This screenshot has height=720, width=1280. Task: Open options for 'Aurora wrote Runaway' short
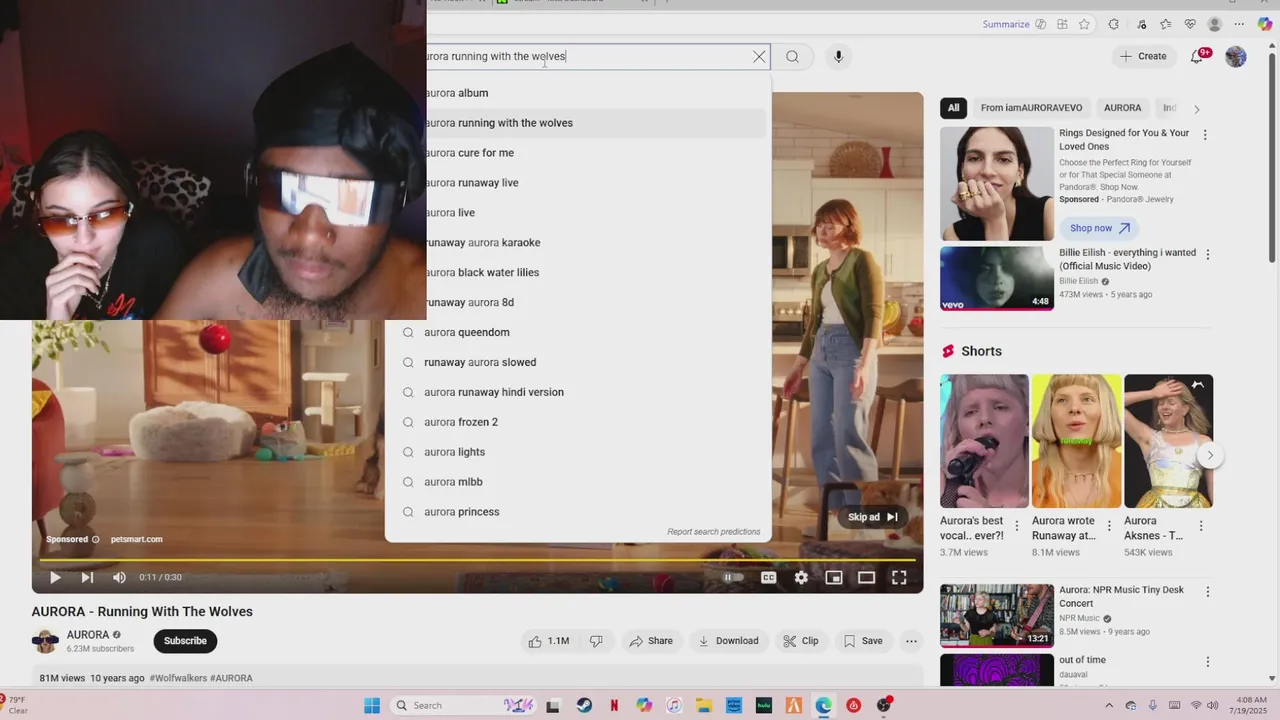(1108, 526)
